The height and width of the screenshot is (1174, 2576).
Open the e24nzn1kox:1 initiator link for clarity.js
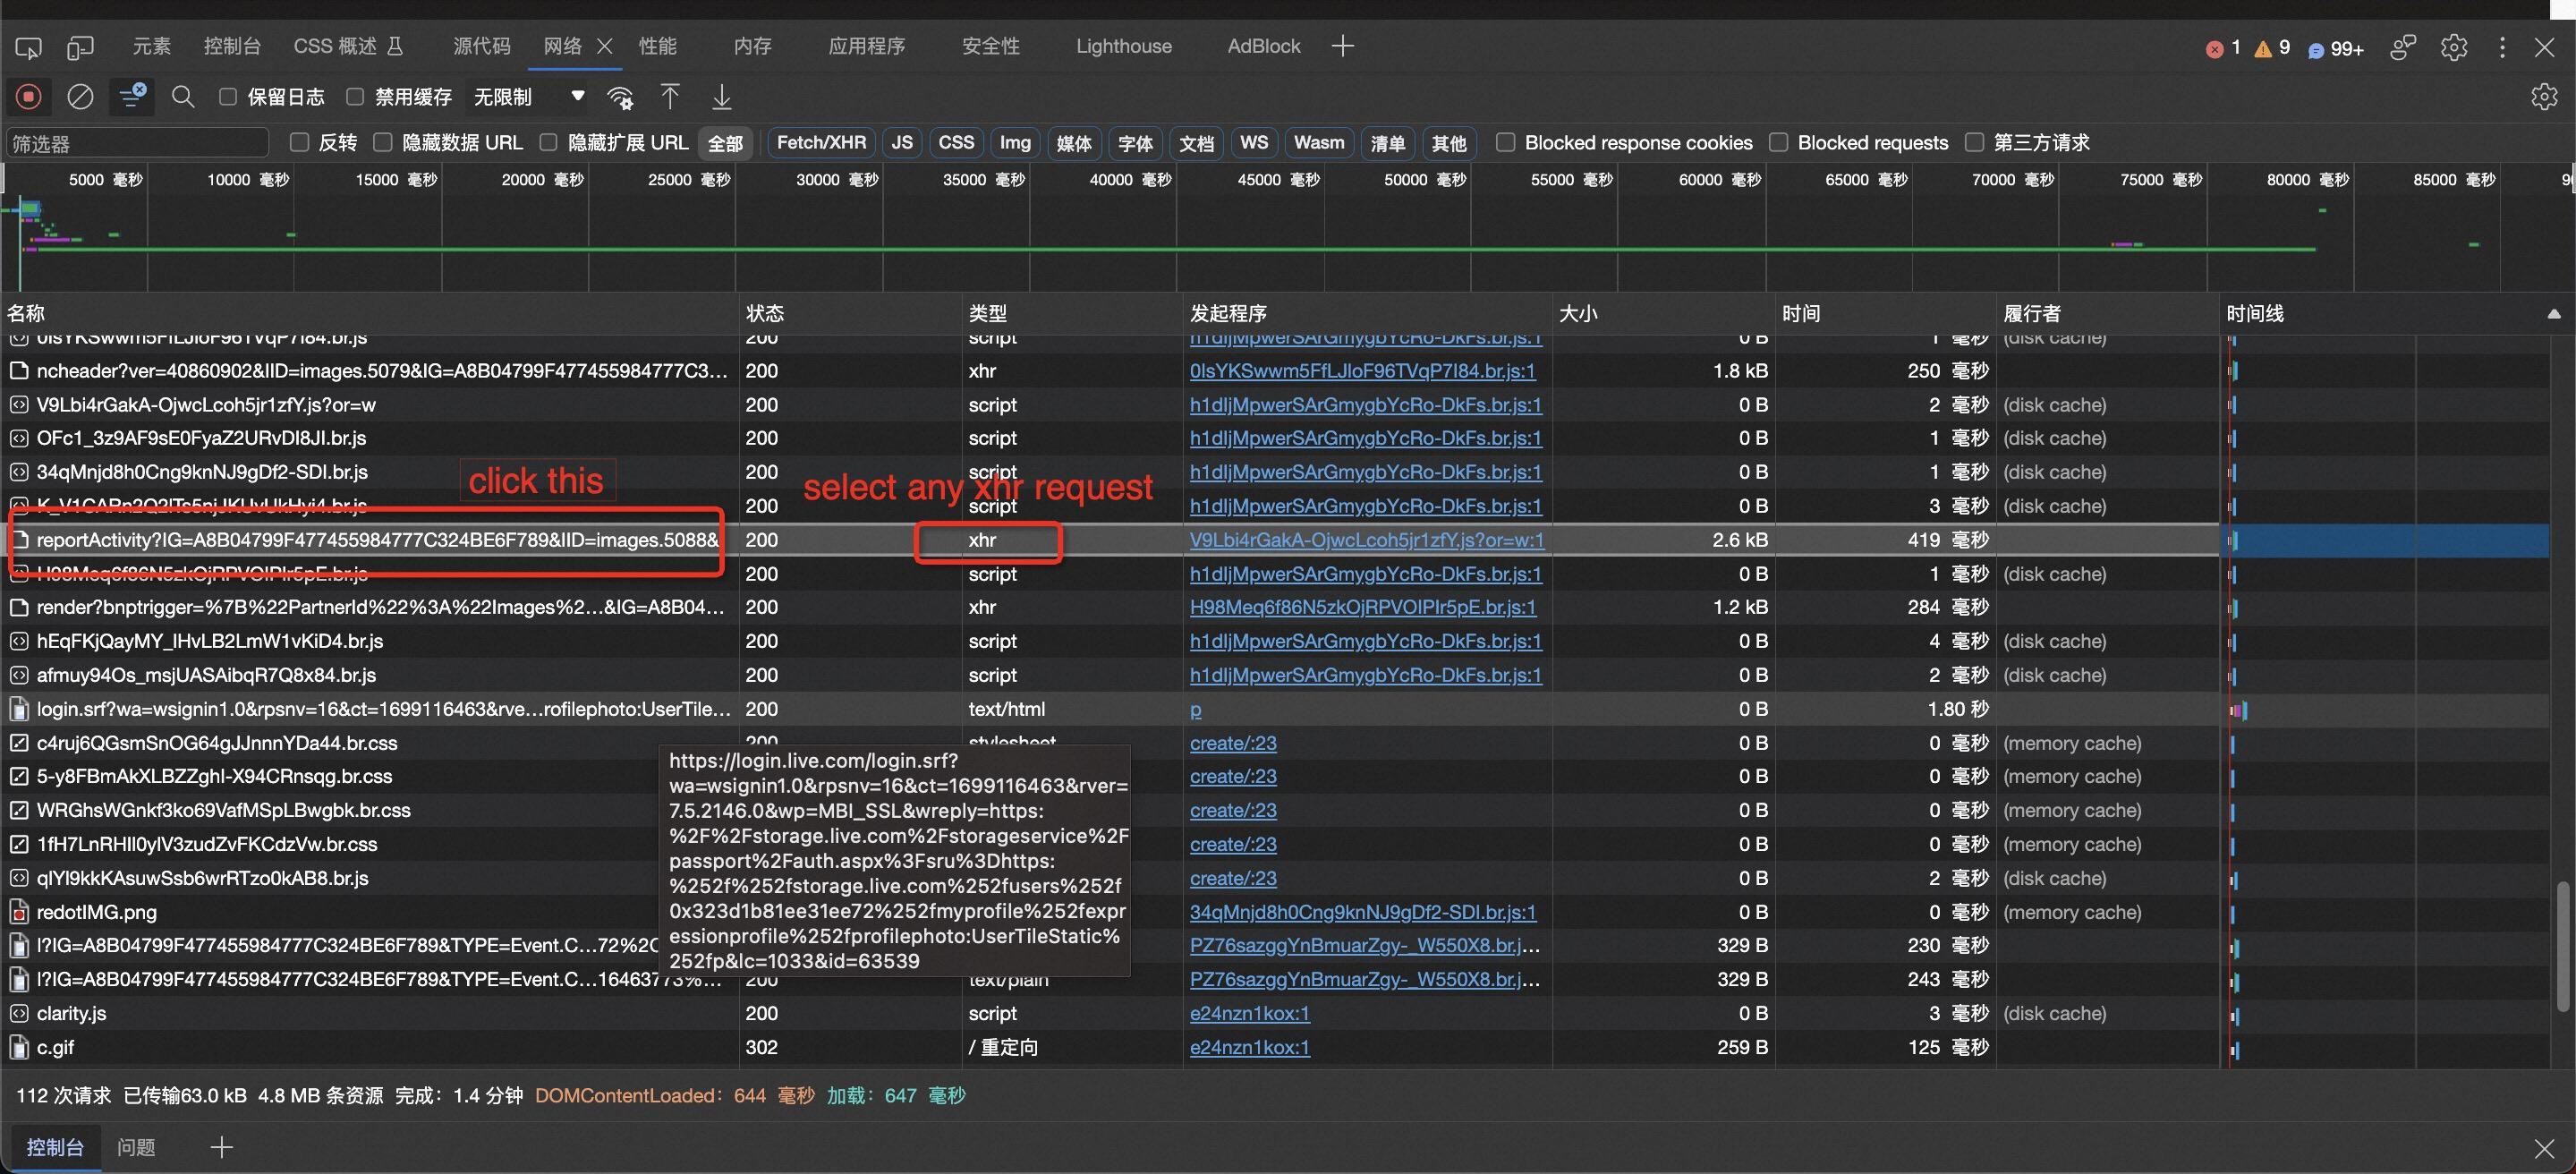point(1249,1013)
